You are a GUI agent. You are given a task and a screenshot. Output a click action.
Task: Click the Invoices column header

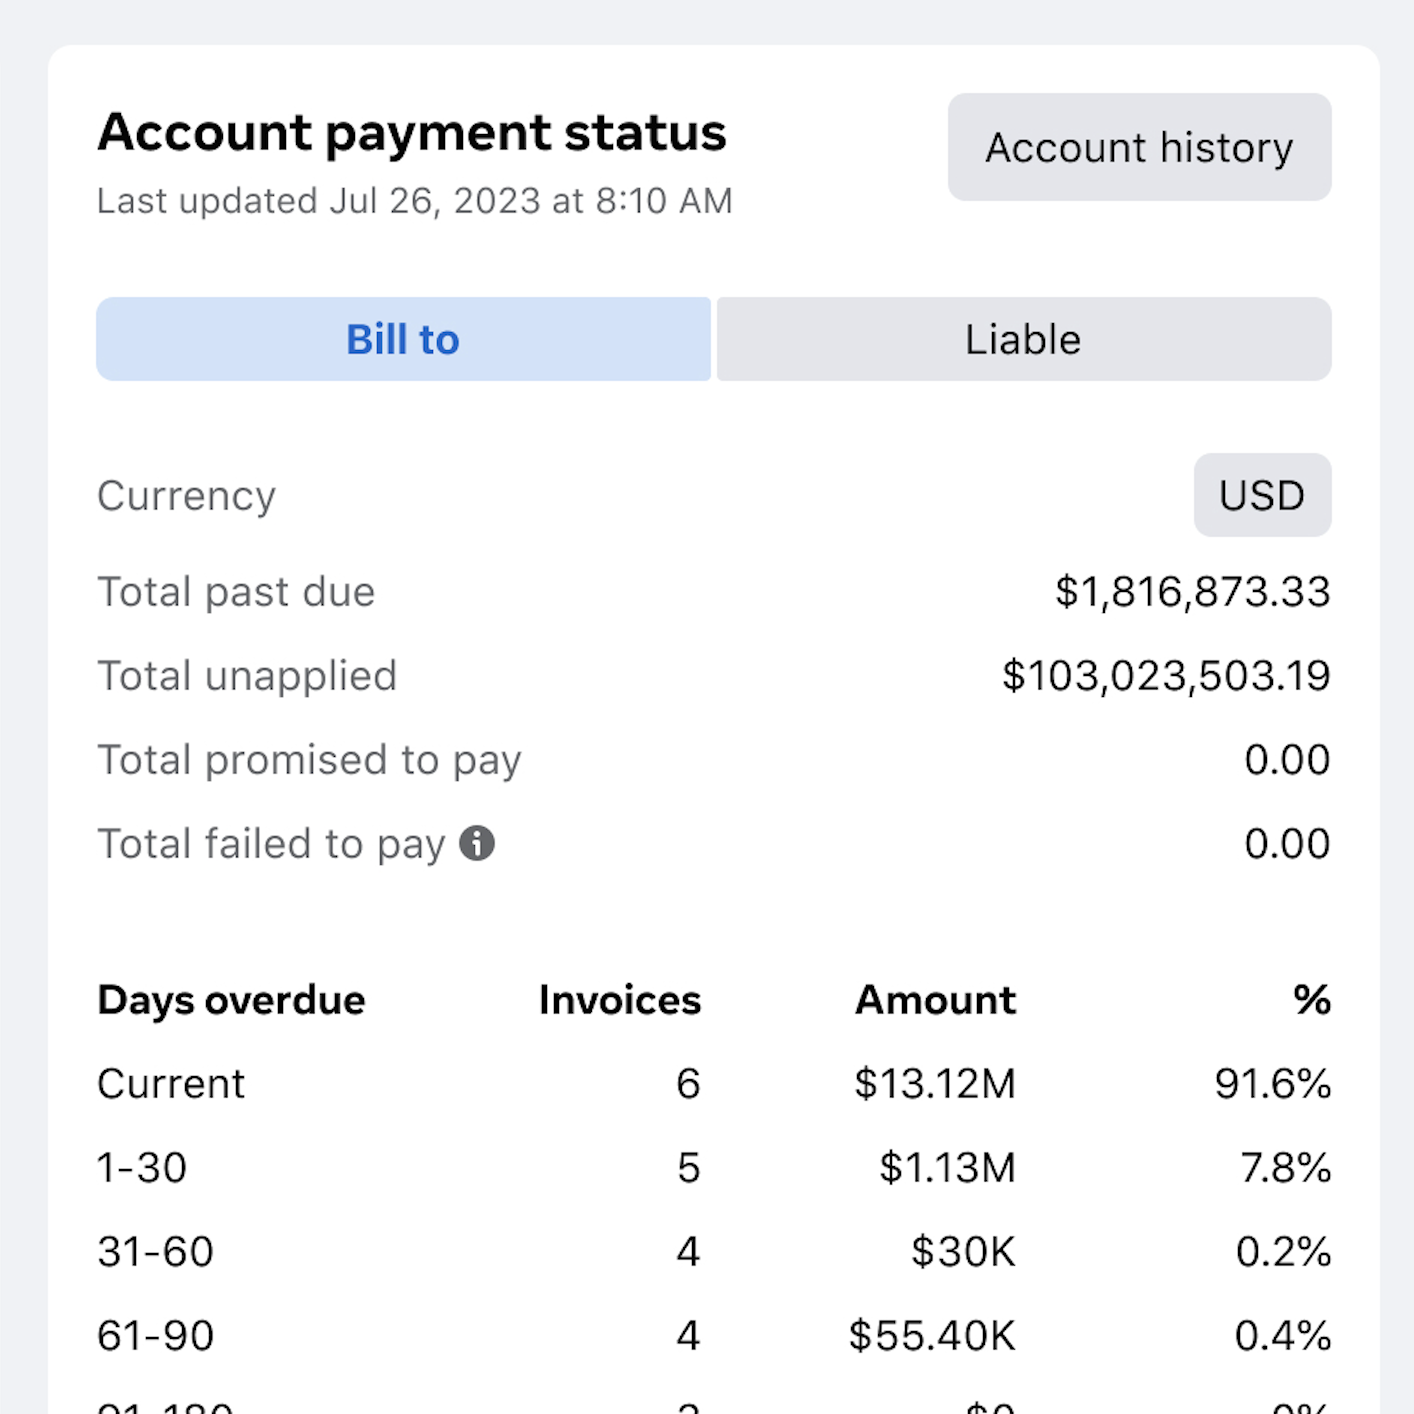(619, 1000)
